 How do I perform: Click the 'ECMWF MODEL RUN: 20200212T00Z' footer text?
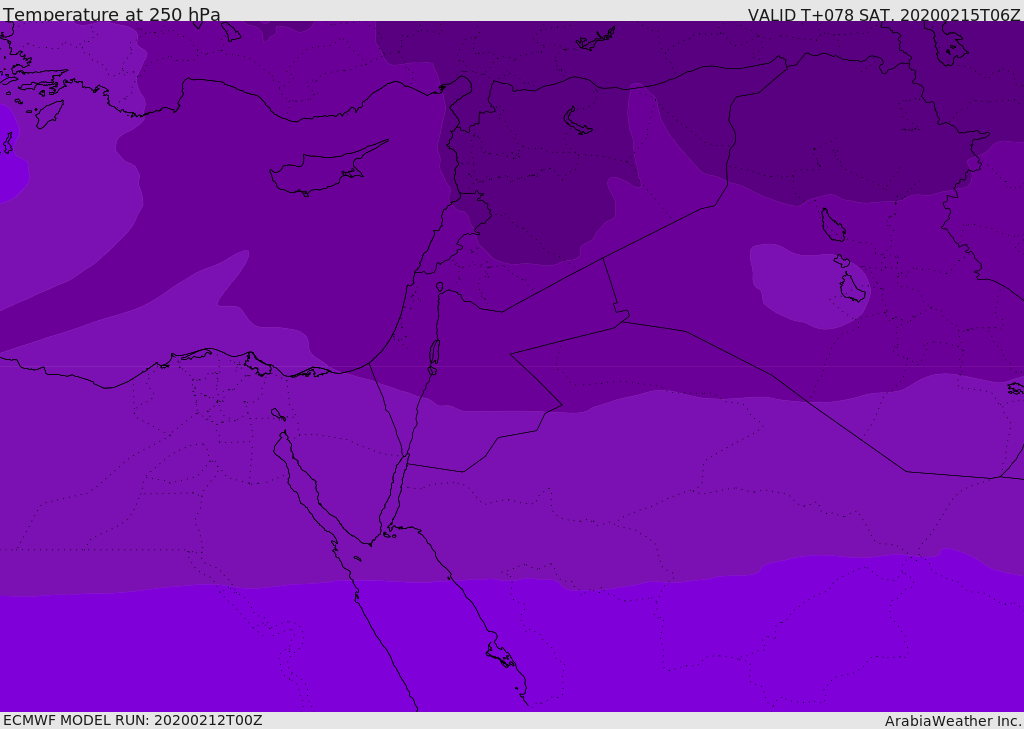tap(133, 720)
